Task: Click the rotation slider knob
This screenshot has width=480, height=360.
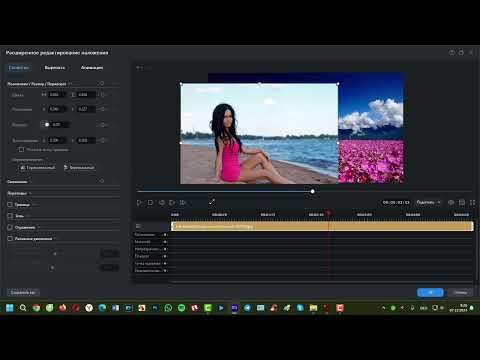Action: tap(47, 125)
